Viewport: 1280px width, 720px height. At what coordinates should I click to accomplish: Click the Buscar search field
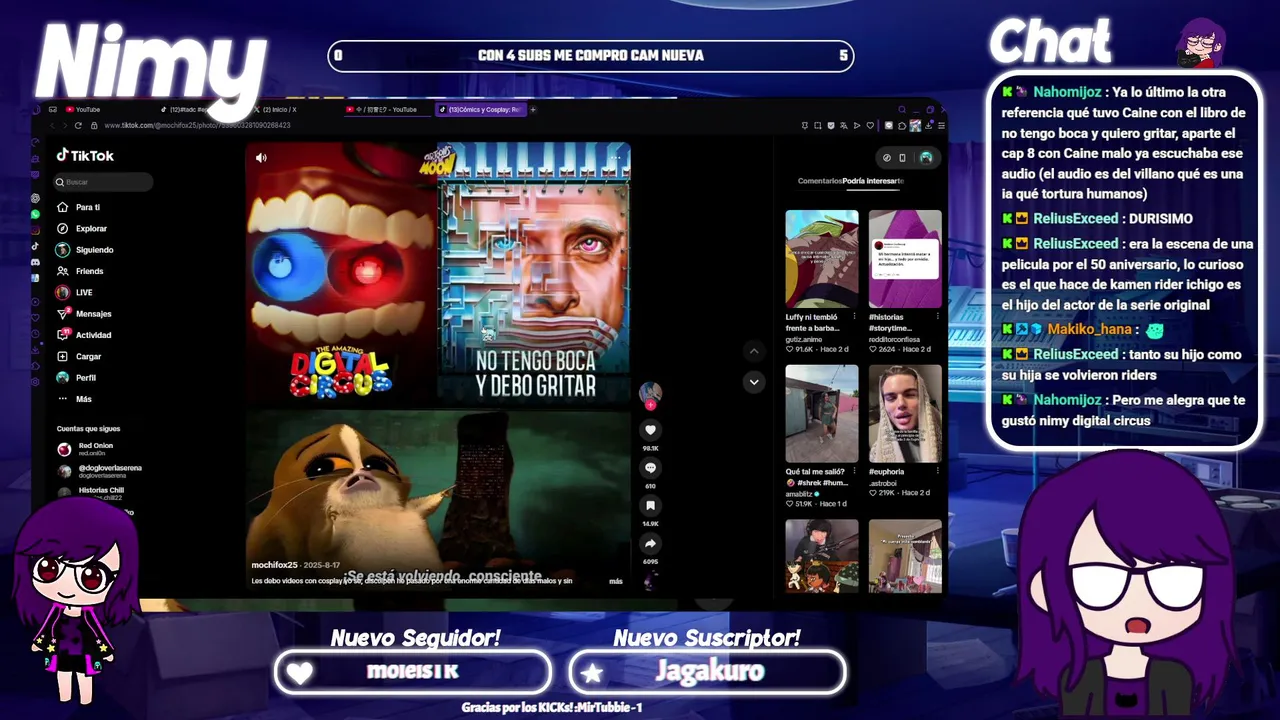tap(104, 182)
